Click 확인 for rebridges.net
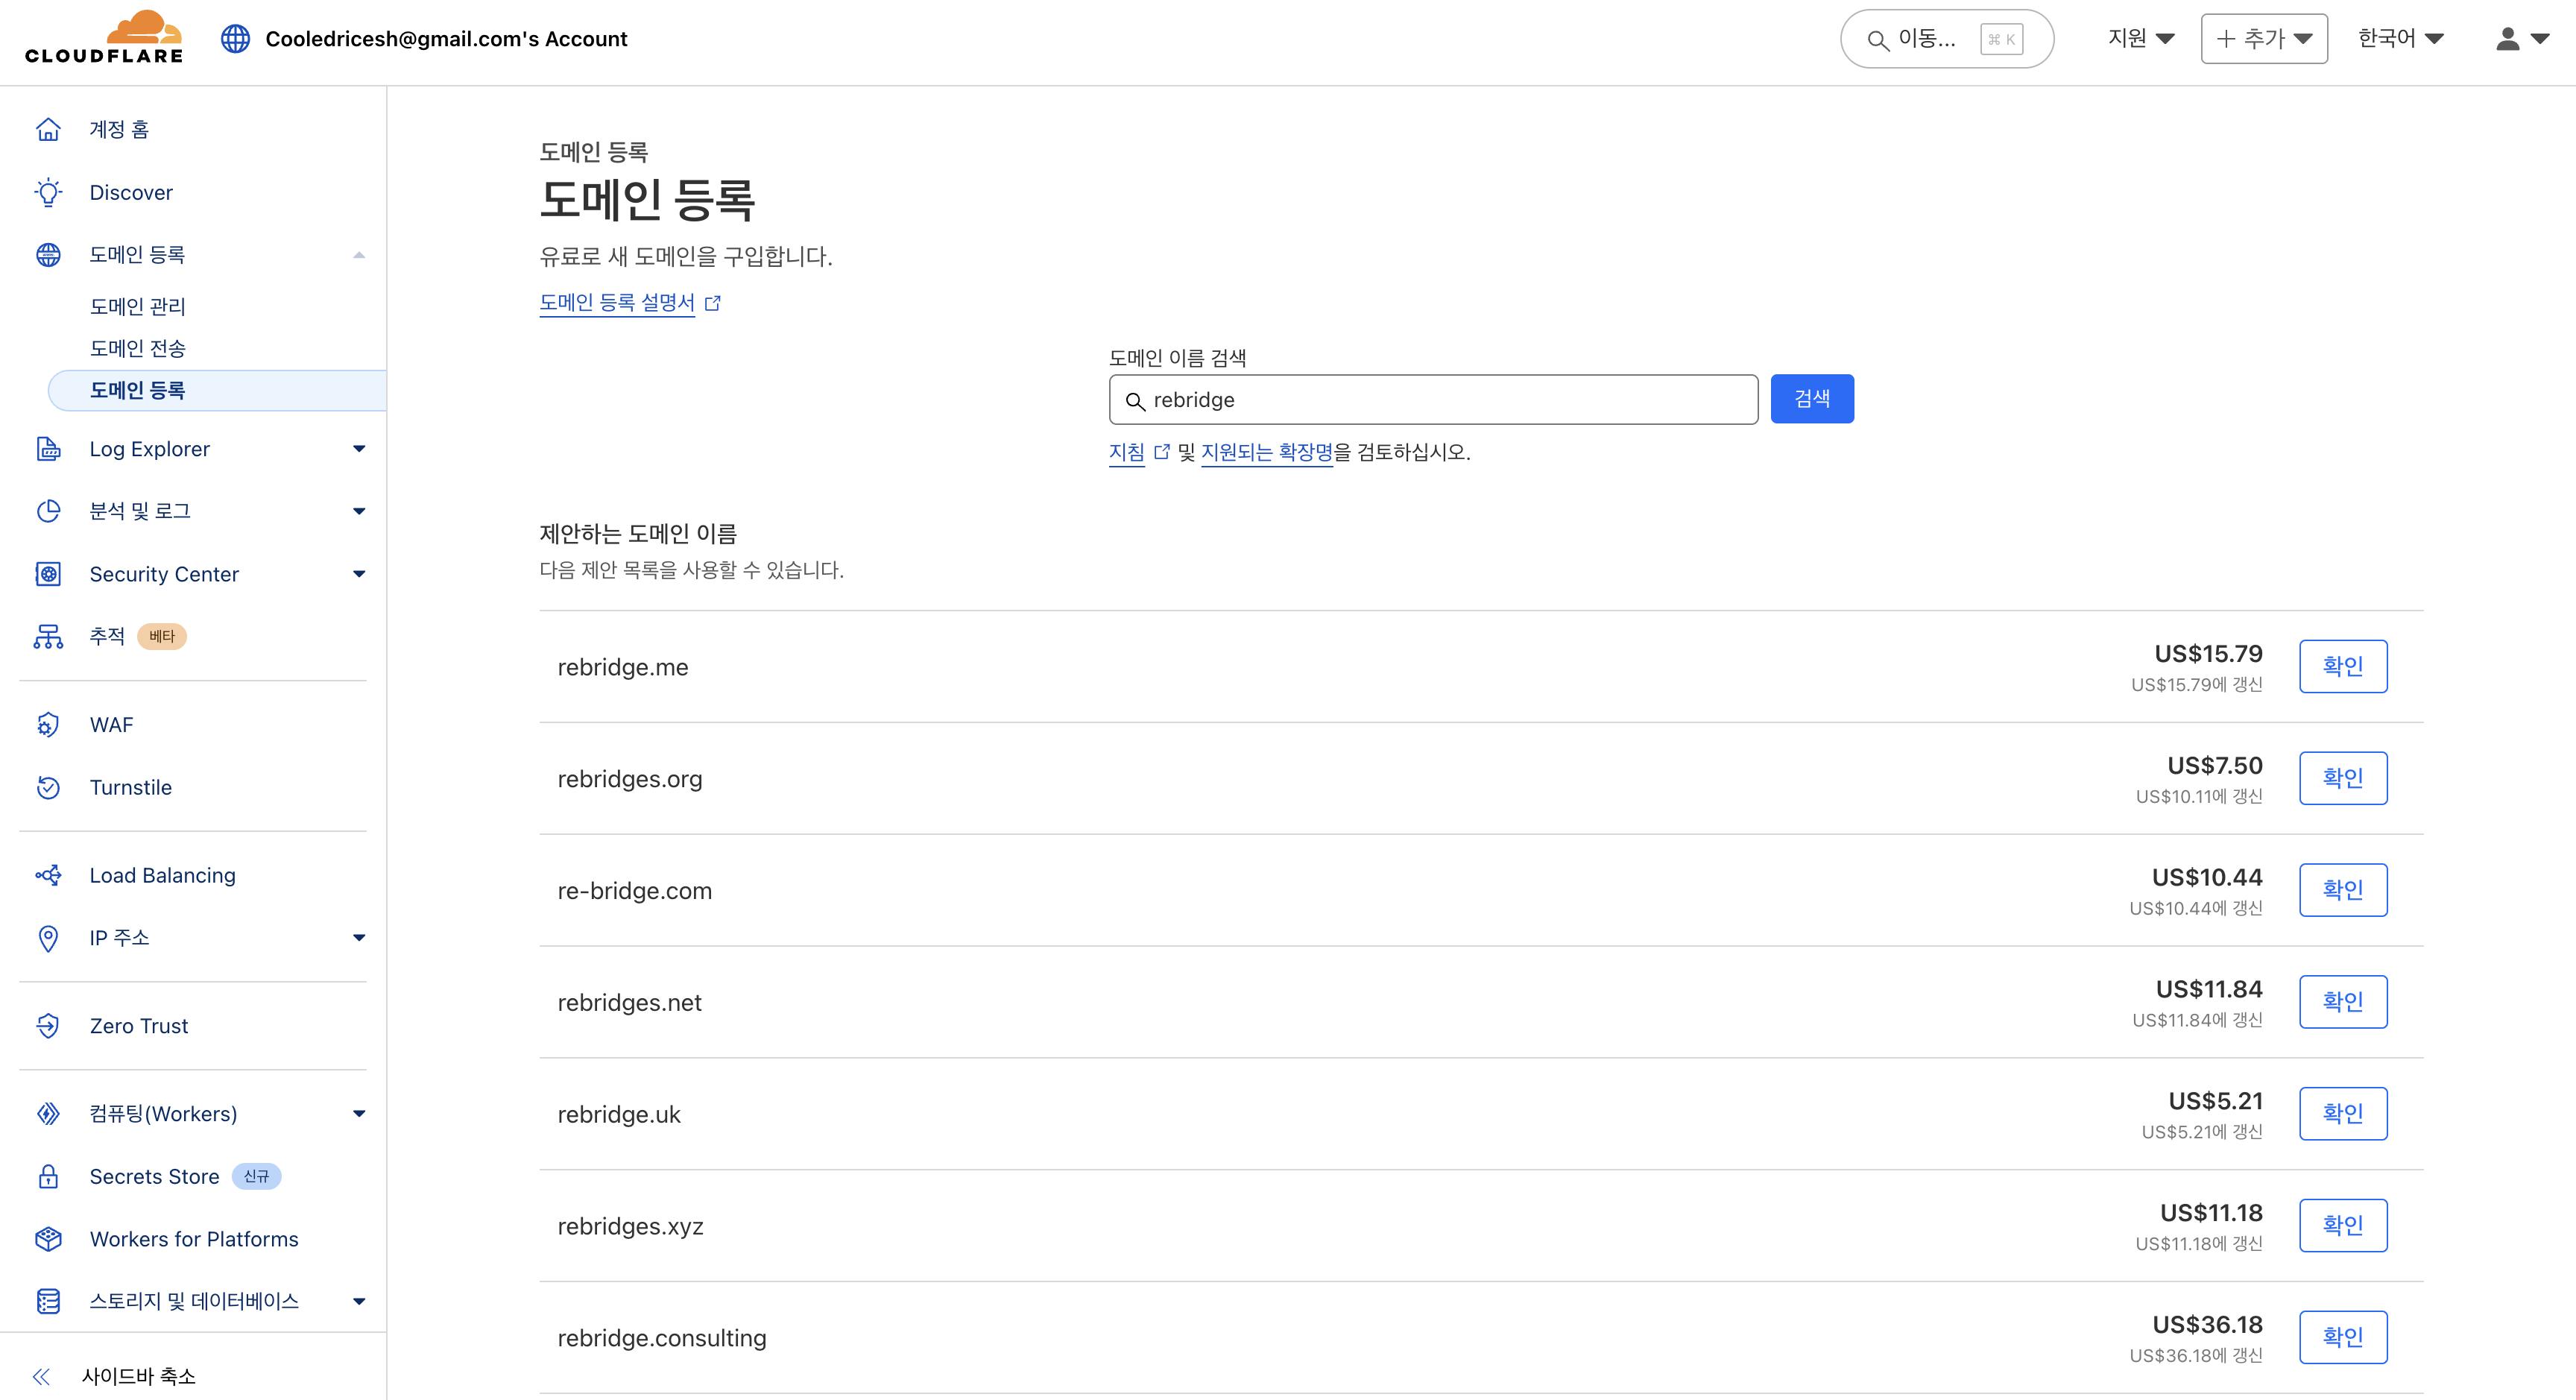 coord(2343,1002)
